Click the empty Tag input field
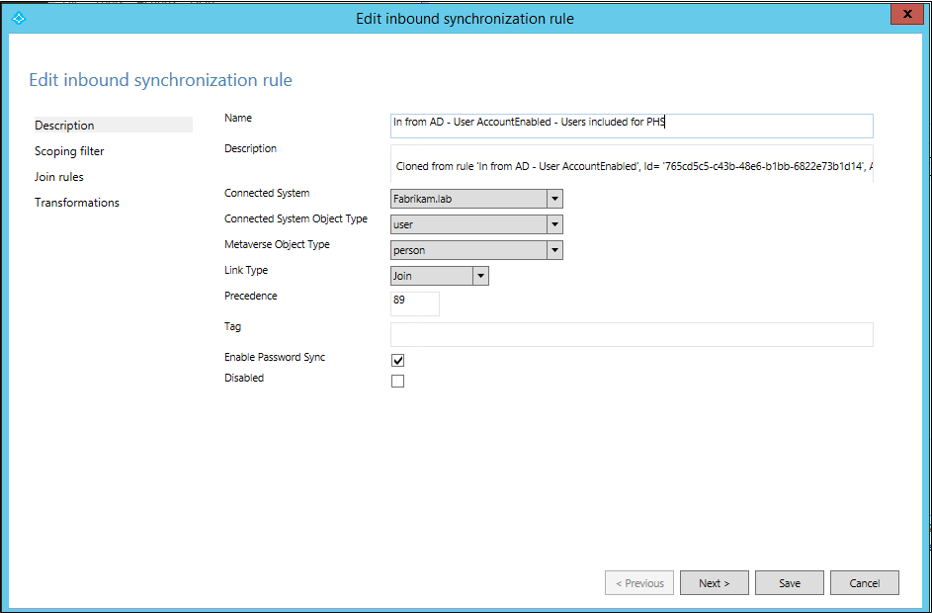The width and height of the screenshot is (932, 613). pyautogui.click(x=631, y=334)
